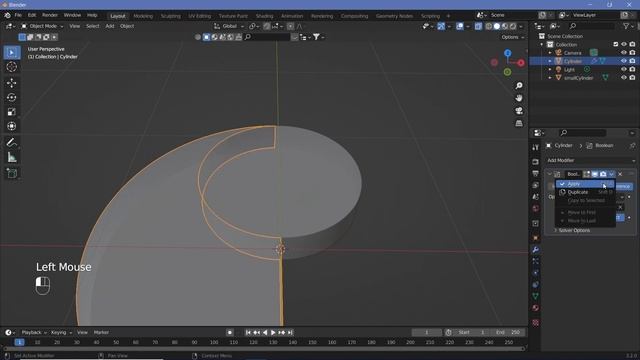
Task: Select the Add Cube tool
Action: pos(11,173)
